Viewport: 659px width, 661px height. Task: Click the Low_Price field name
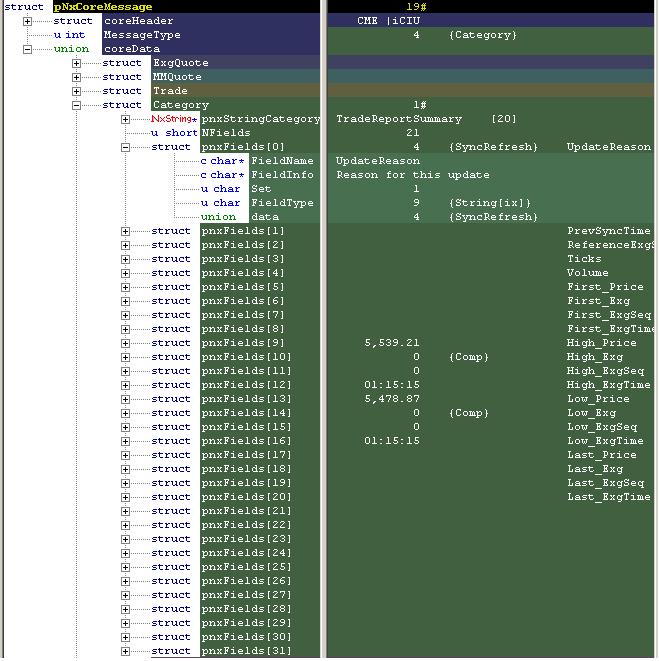tap(598, 399)
